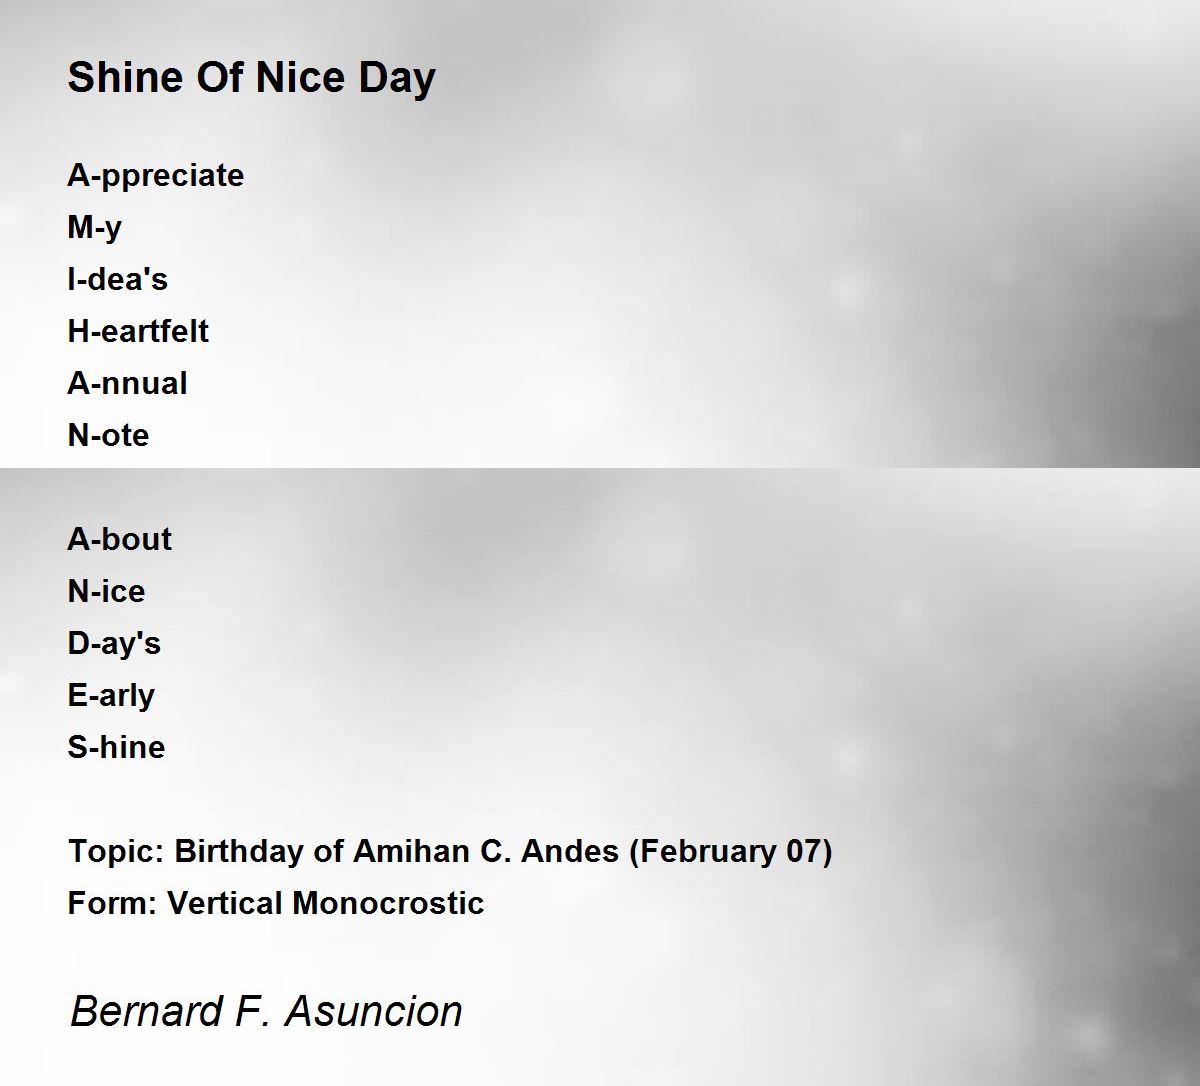Select the line I-dea's
Screen dimensions: 1200x1086
(x=118, y=279)
